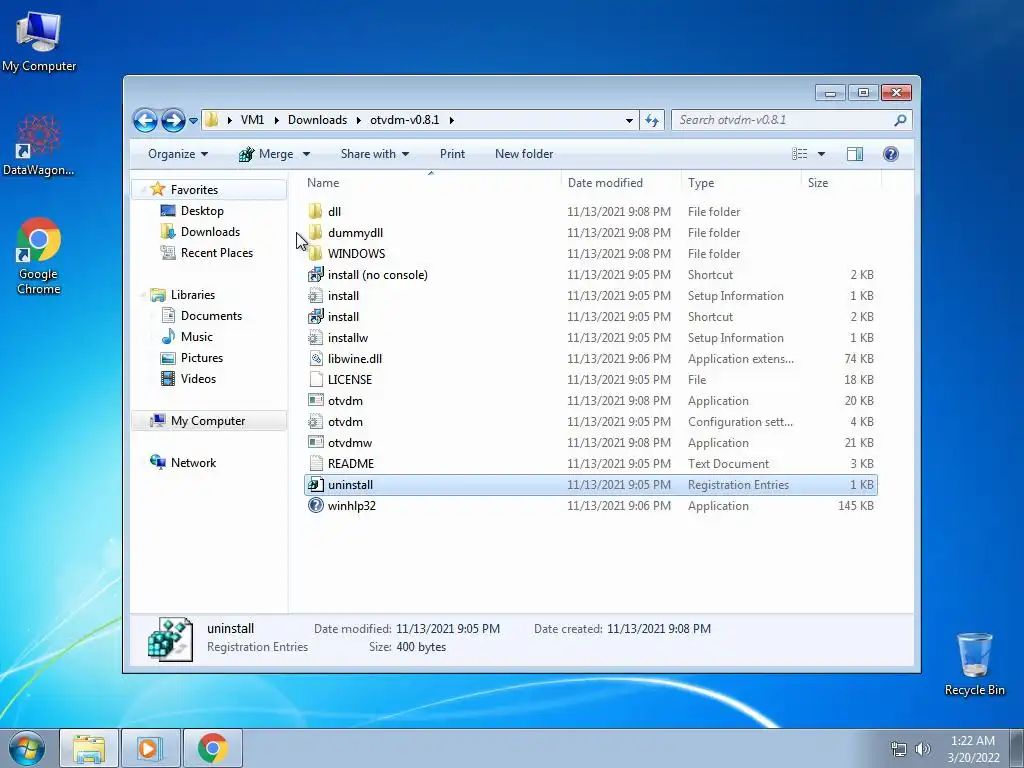Click Print in the toolbar

[x=452, y=154]
